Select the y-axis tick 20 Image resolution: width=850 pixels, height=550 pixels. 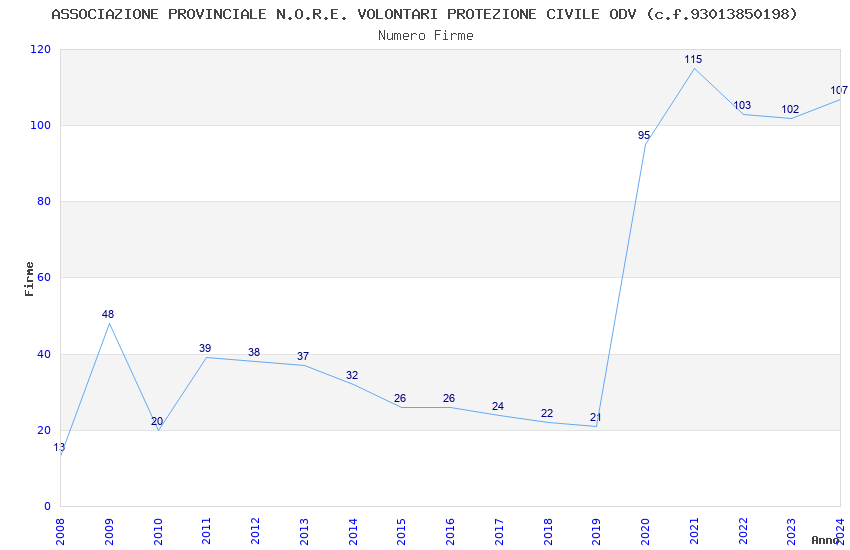[x=44, y=430]
